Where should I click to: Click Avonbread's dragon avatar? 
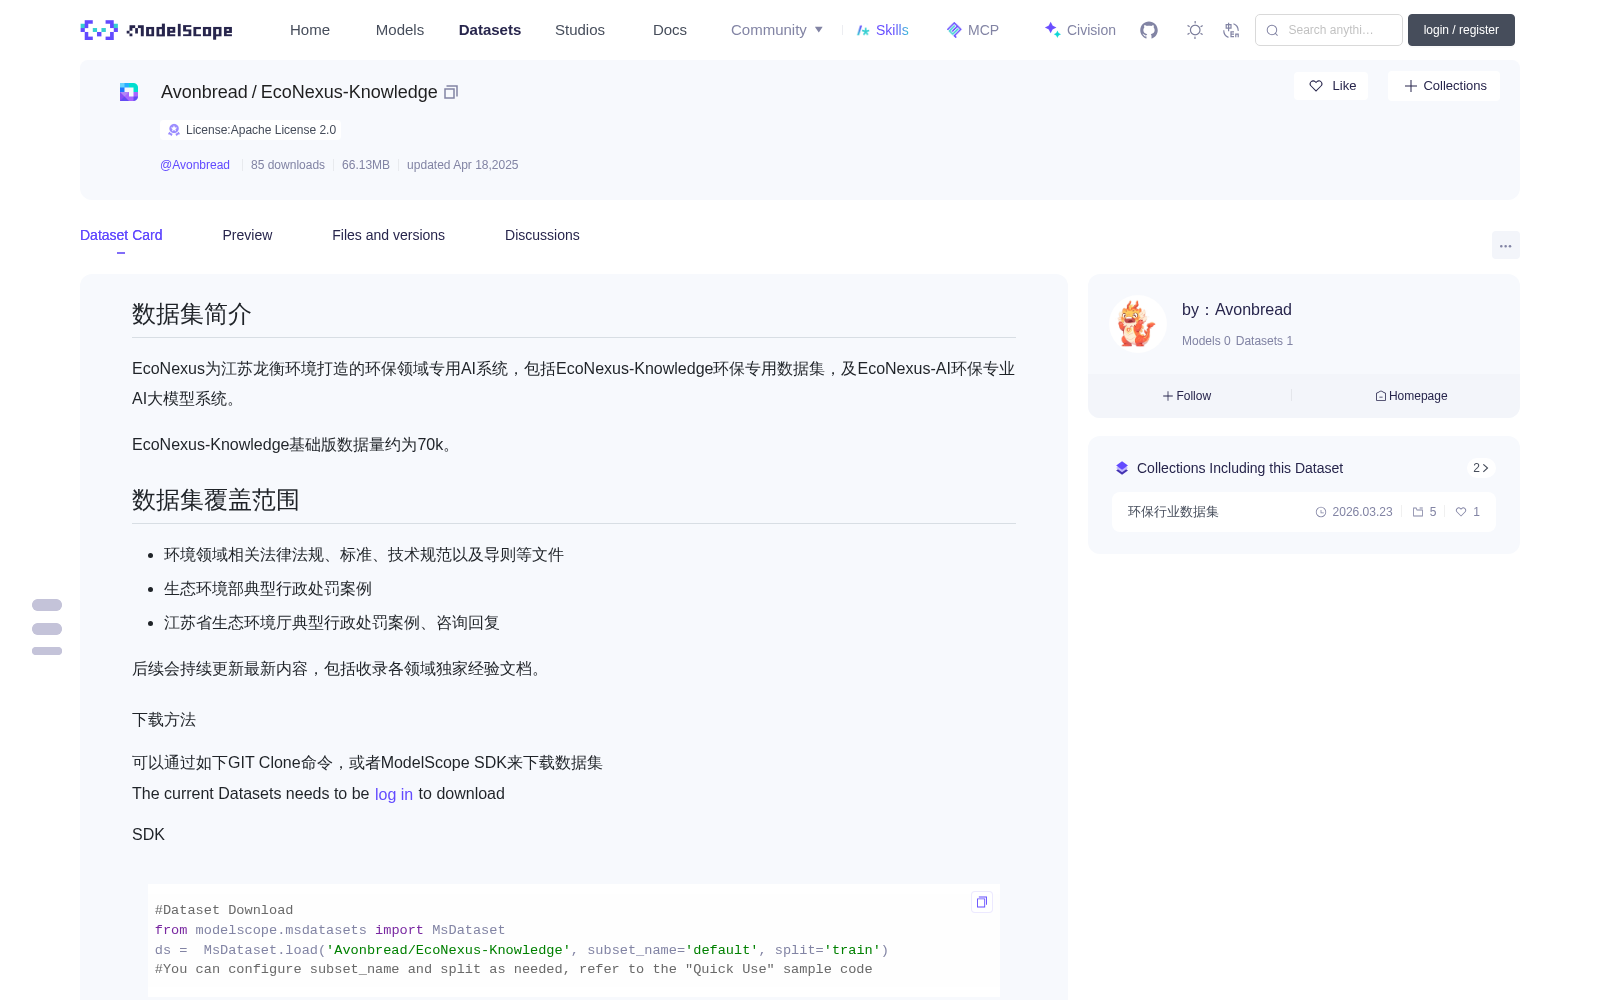click(x=1137, y=323)
